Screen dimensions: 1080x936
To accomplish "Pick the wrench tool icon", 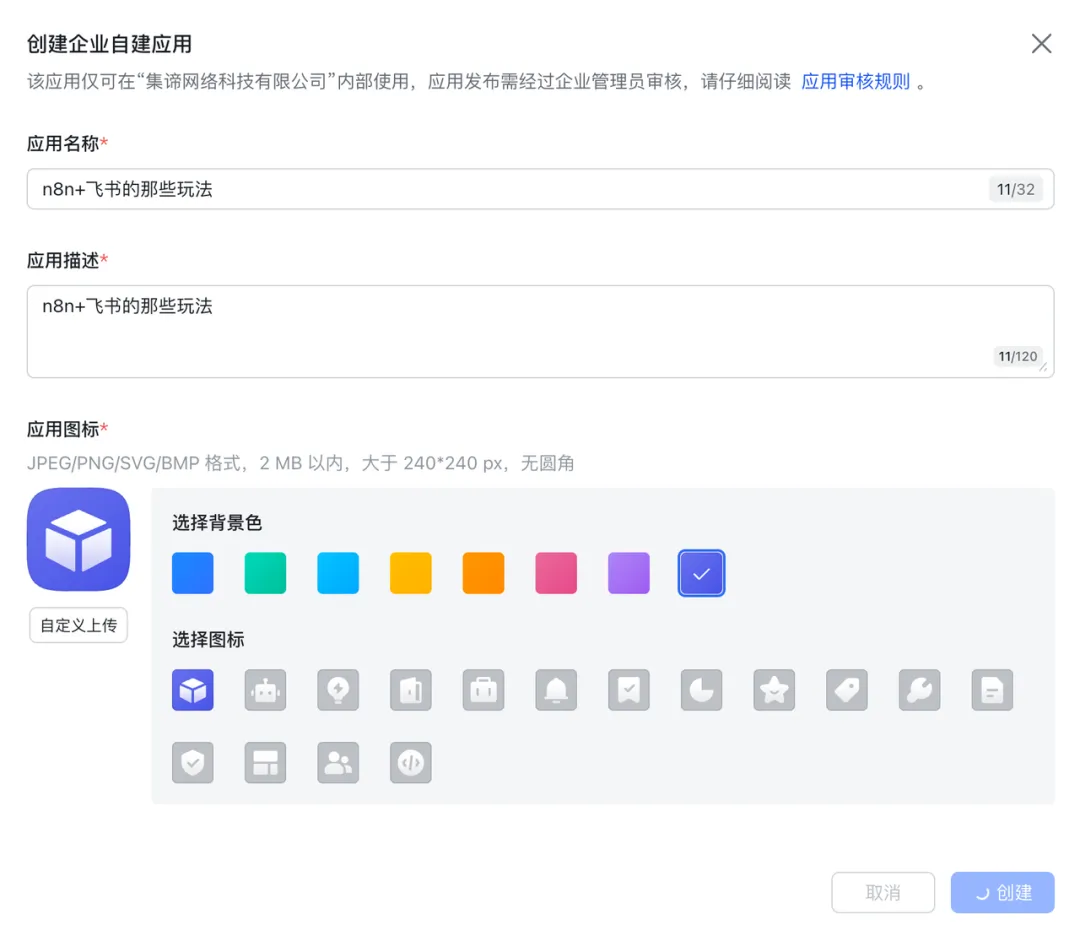I will click(920, 690).
